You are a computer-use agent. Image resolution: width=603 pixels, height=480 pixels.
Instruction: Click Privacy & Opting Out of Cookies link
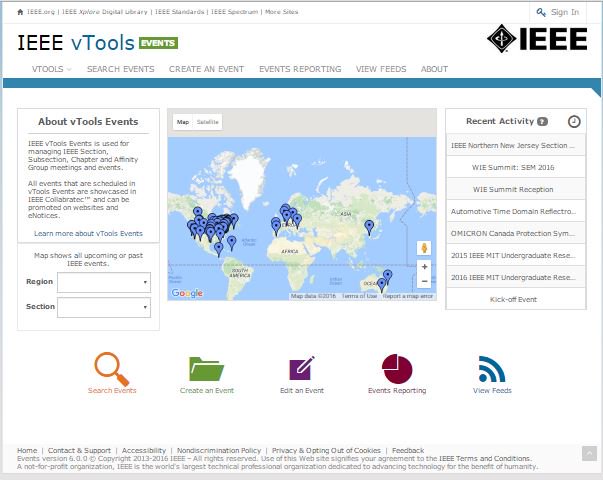pyautogui.click(x=326, y=450)
